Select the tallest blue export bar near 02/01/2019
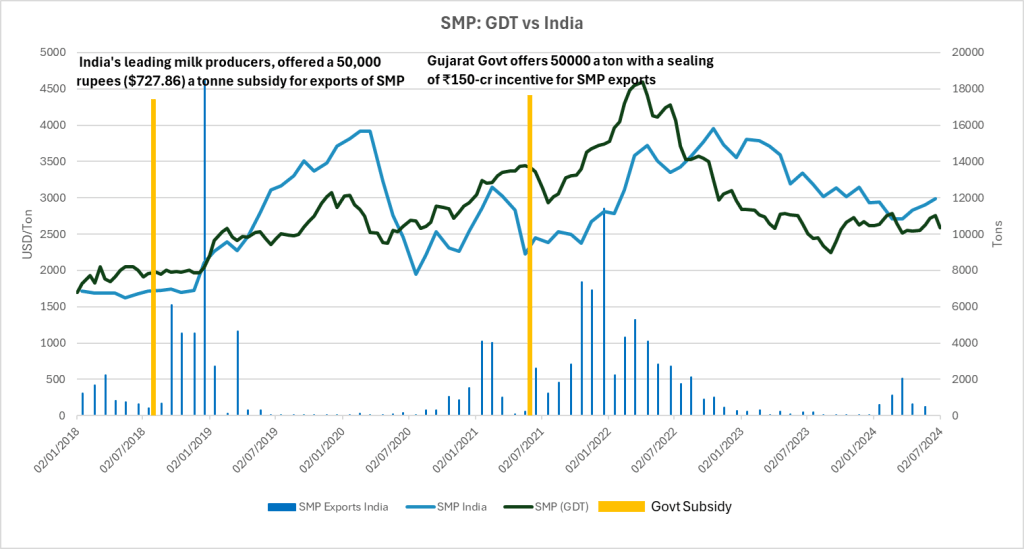The height and width of the screenshot is (549, 1024). (205, 250)
